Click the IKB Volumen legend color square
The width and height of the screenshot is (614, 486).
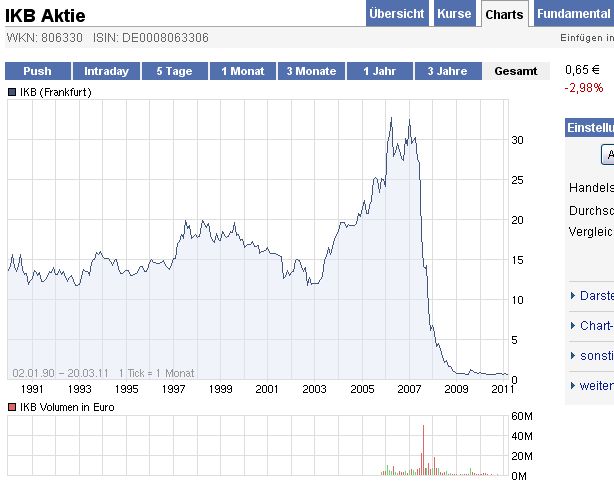pos(12,407)
